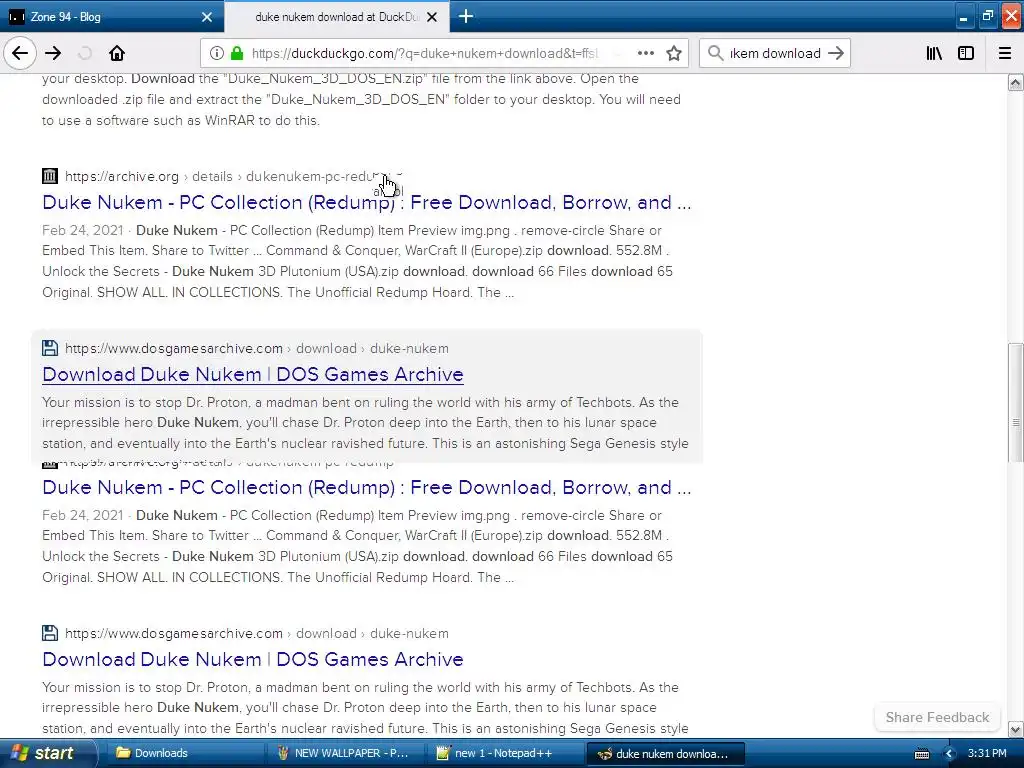The image size is (1024, 768).
Task: View the green padlock connection details
Action: (237, 53)
